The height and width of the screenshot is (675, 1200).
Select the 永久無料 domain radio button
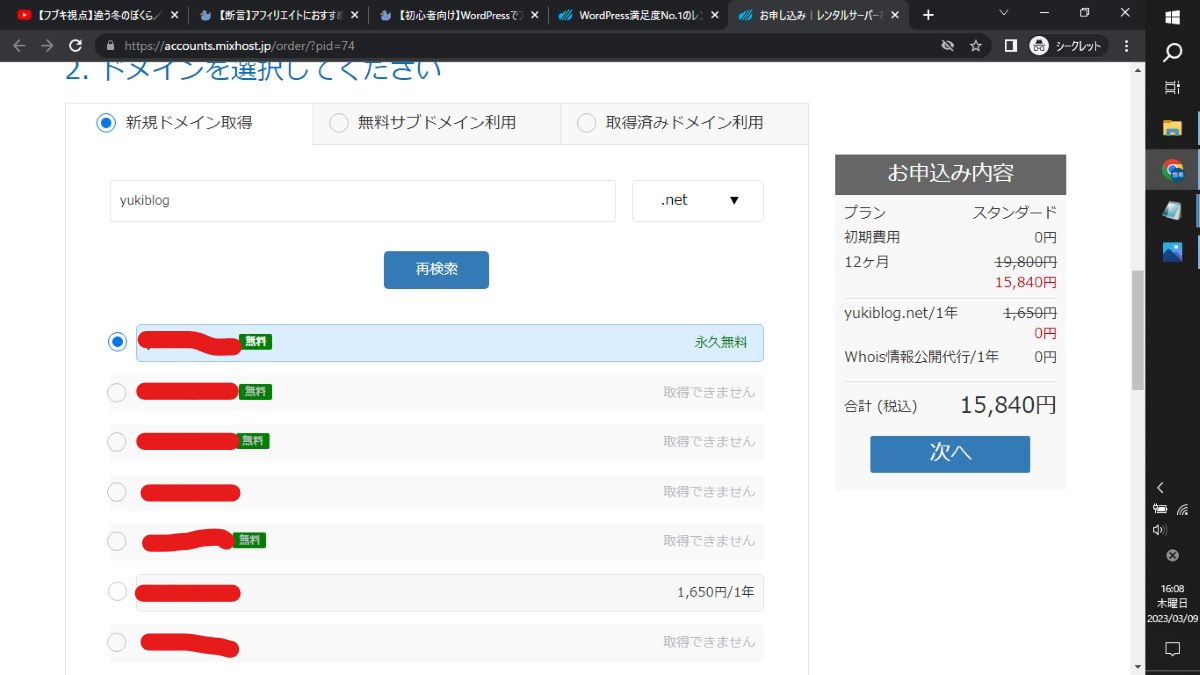[117, 342]
